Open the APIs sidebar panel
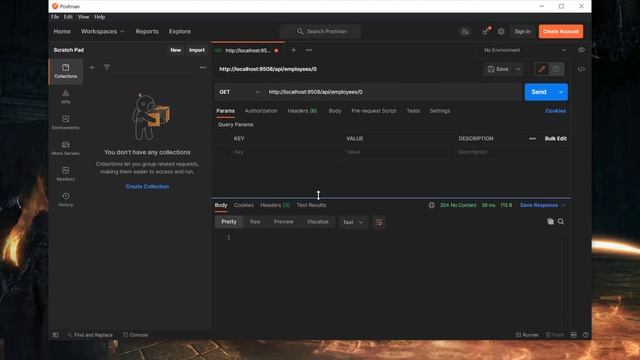The image size is (640, 360). coord(66,97)
